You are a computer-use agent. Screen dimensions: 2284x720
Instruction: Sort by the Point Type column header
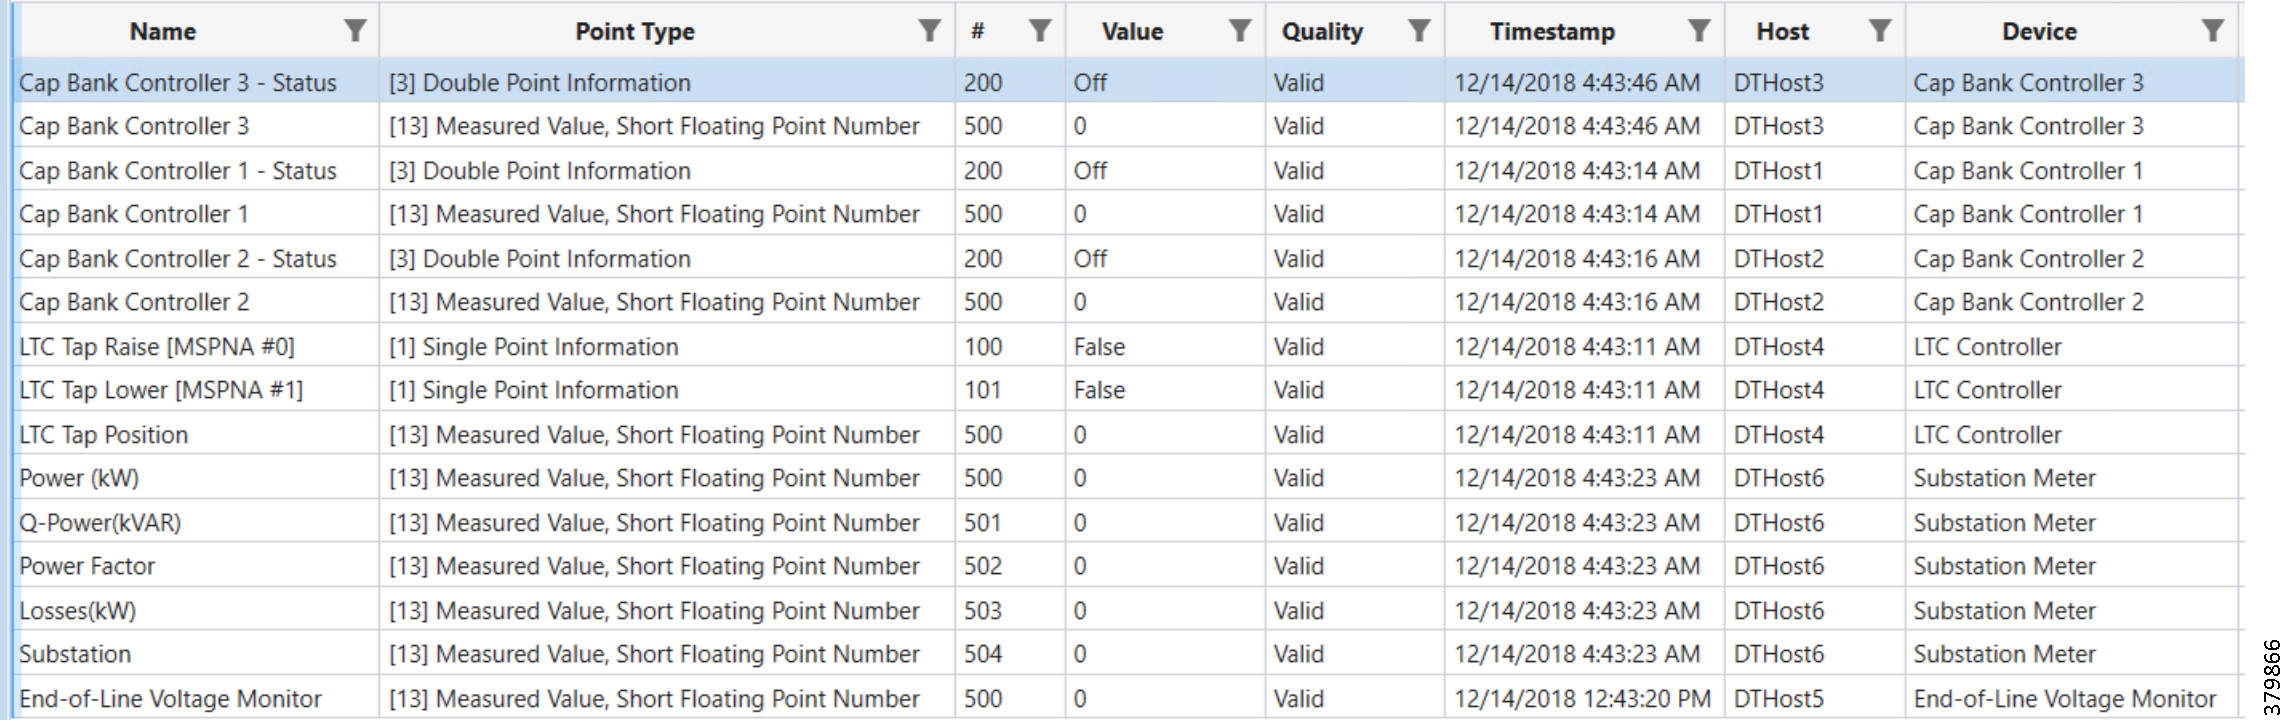635,32
